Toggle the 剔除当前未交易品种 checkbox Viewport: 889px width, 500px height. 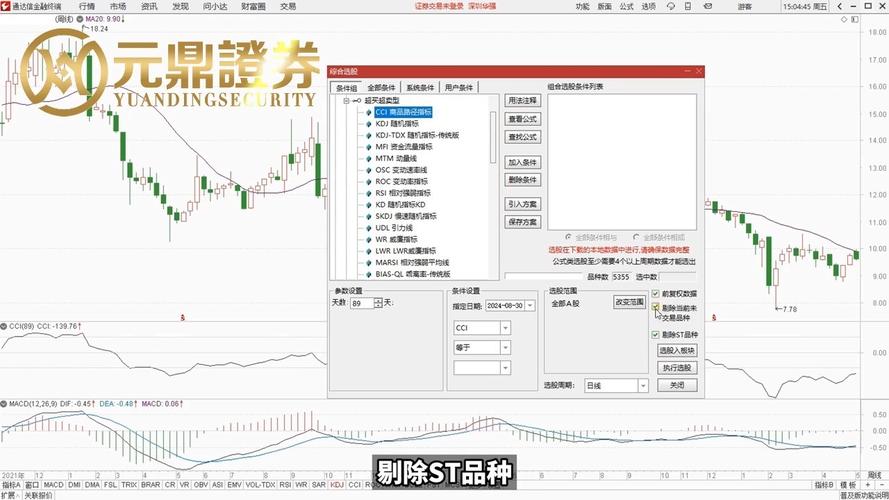coord(655,308)
